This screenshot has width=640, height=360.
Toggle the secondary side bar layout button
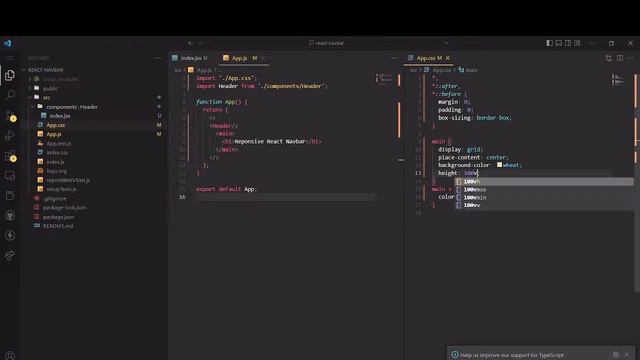568,43
